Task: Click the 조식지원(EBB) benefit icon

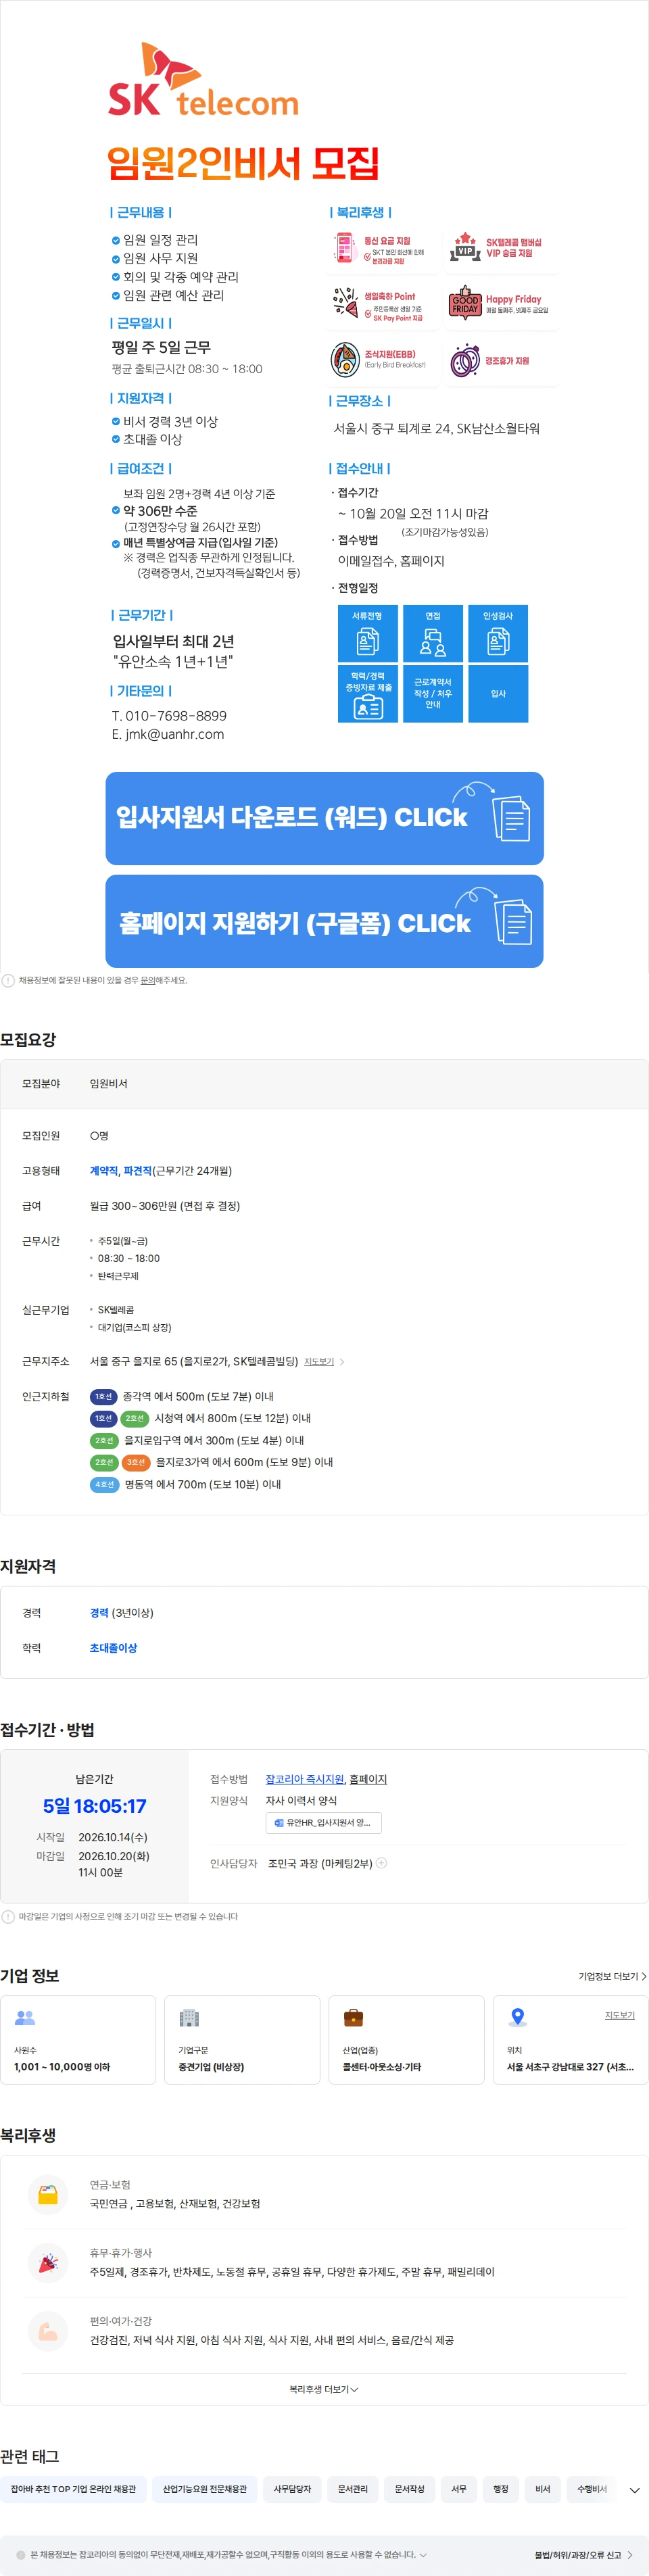Action: [x=345, y=359]
